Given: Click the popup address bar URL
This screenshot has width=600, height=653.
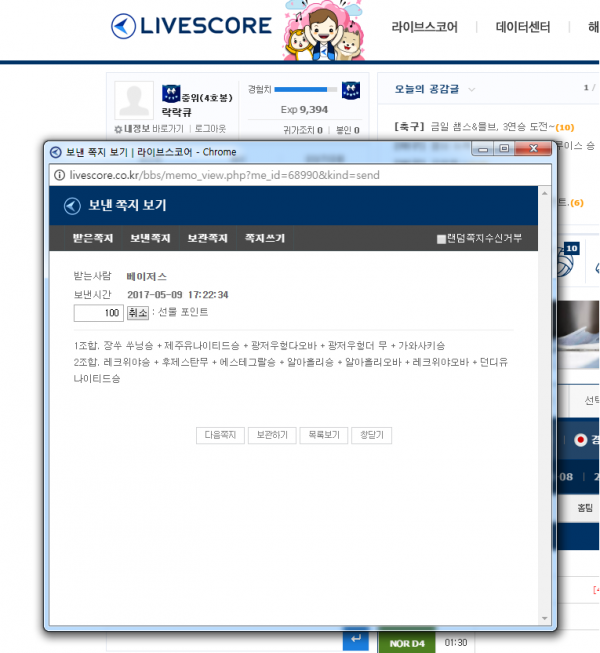Looking at the screenshot, I should click(224, 175).
